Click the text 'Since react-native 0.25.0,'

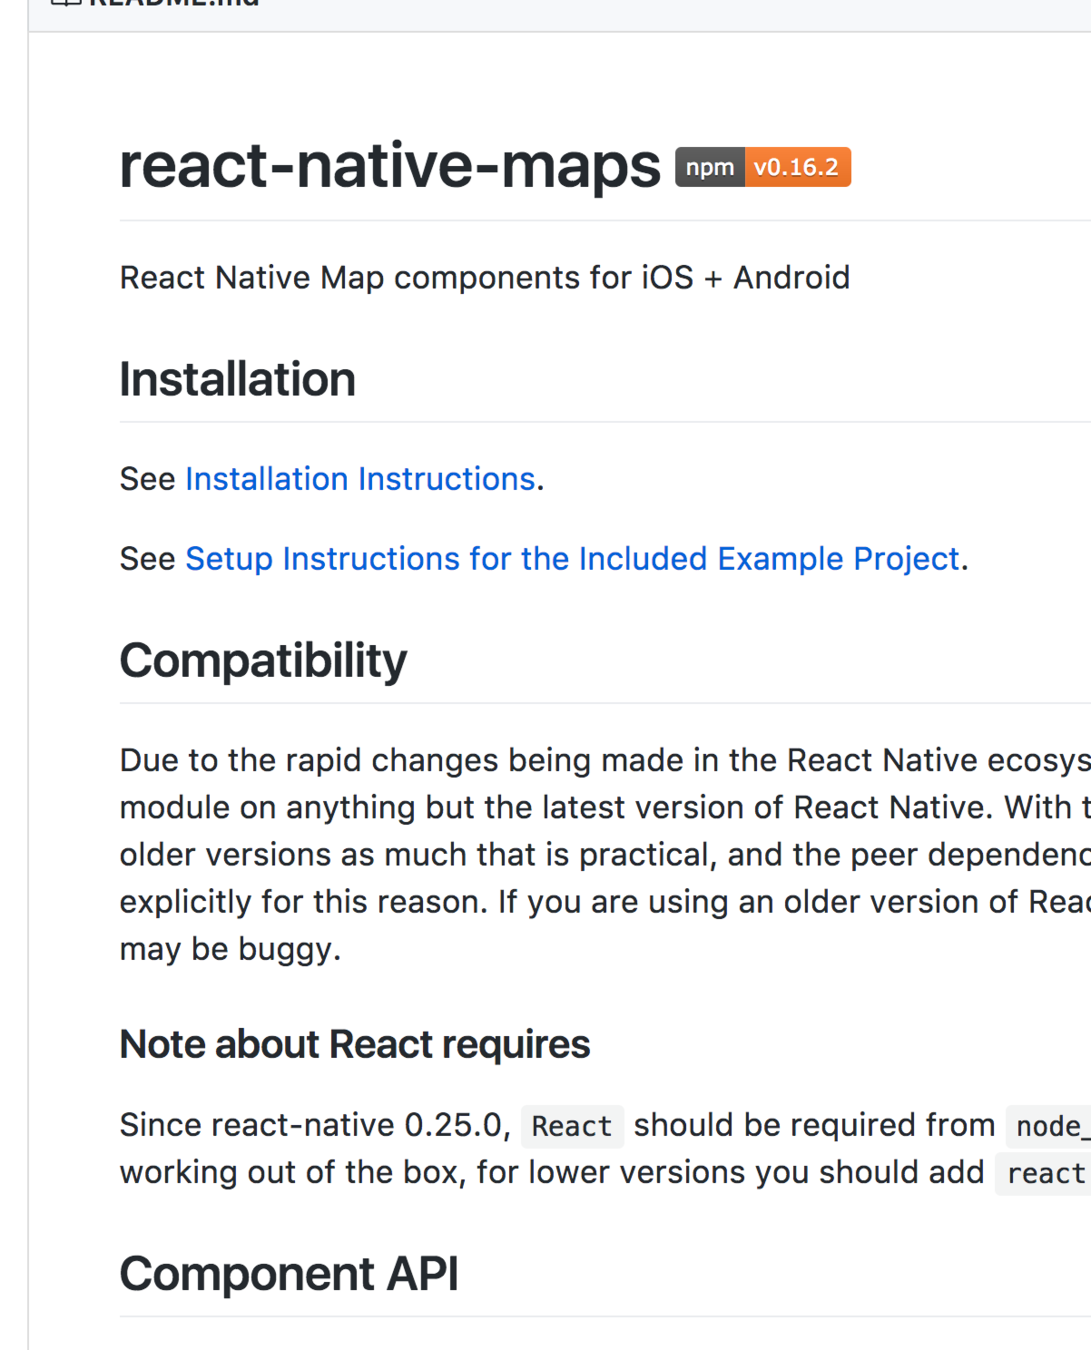(315, 1125)
